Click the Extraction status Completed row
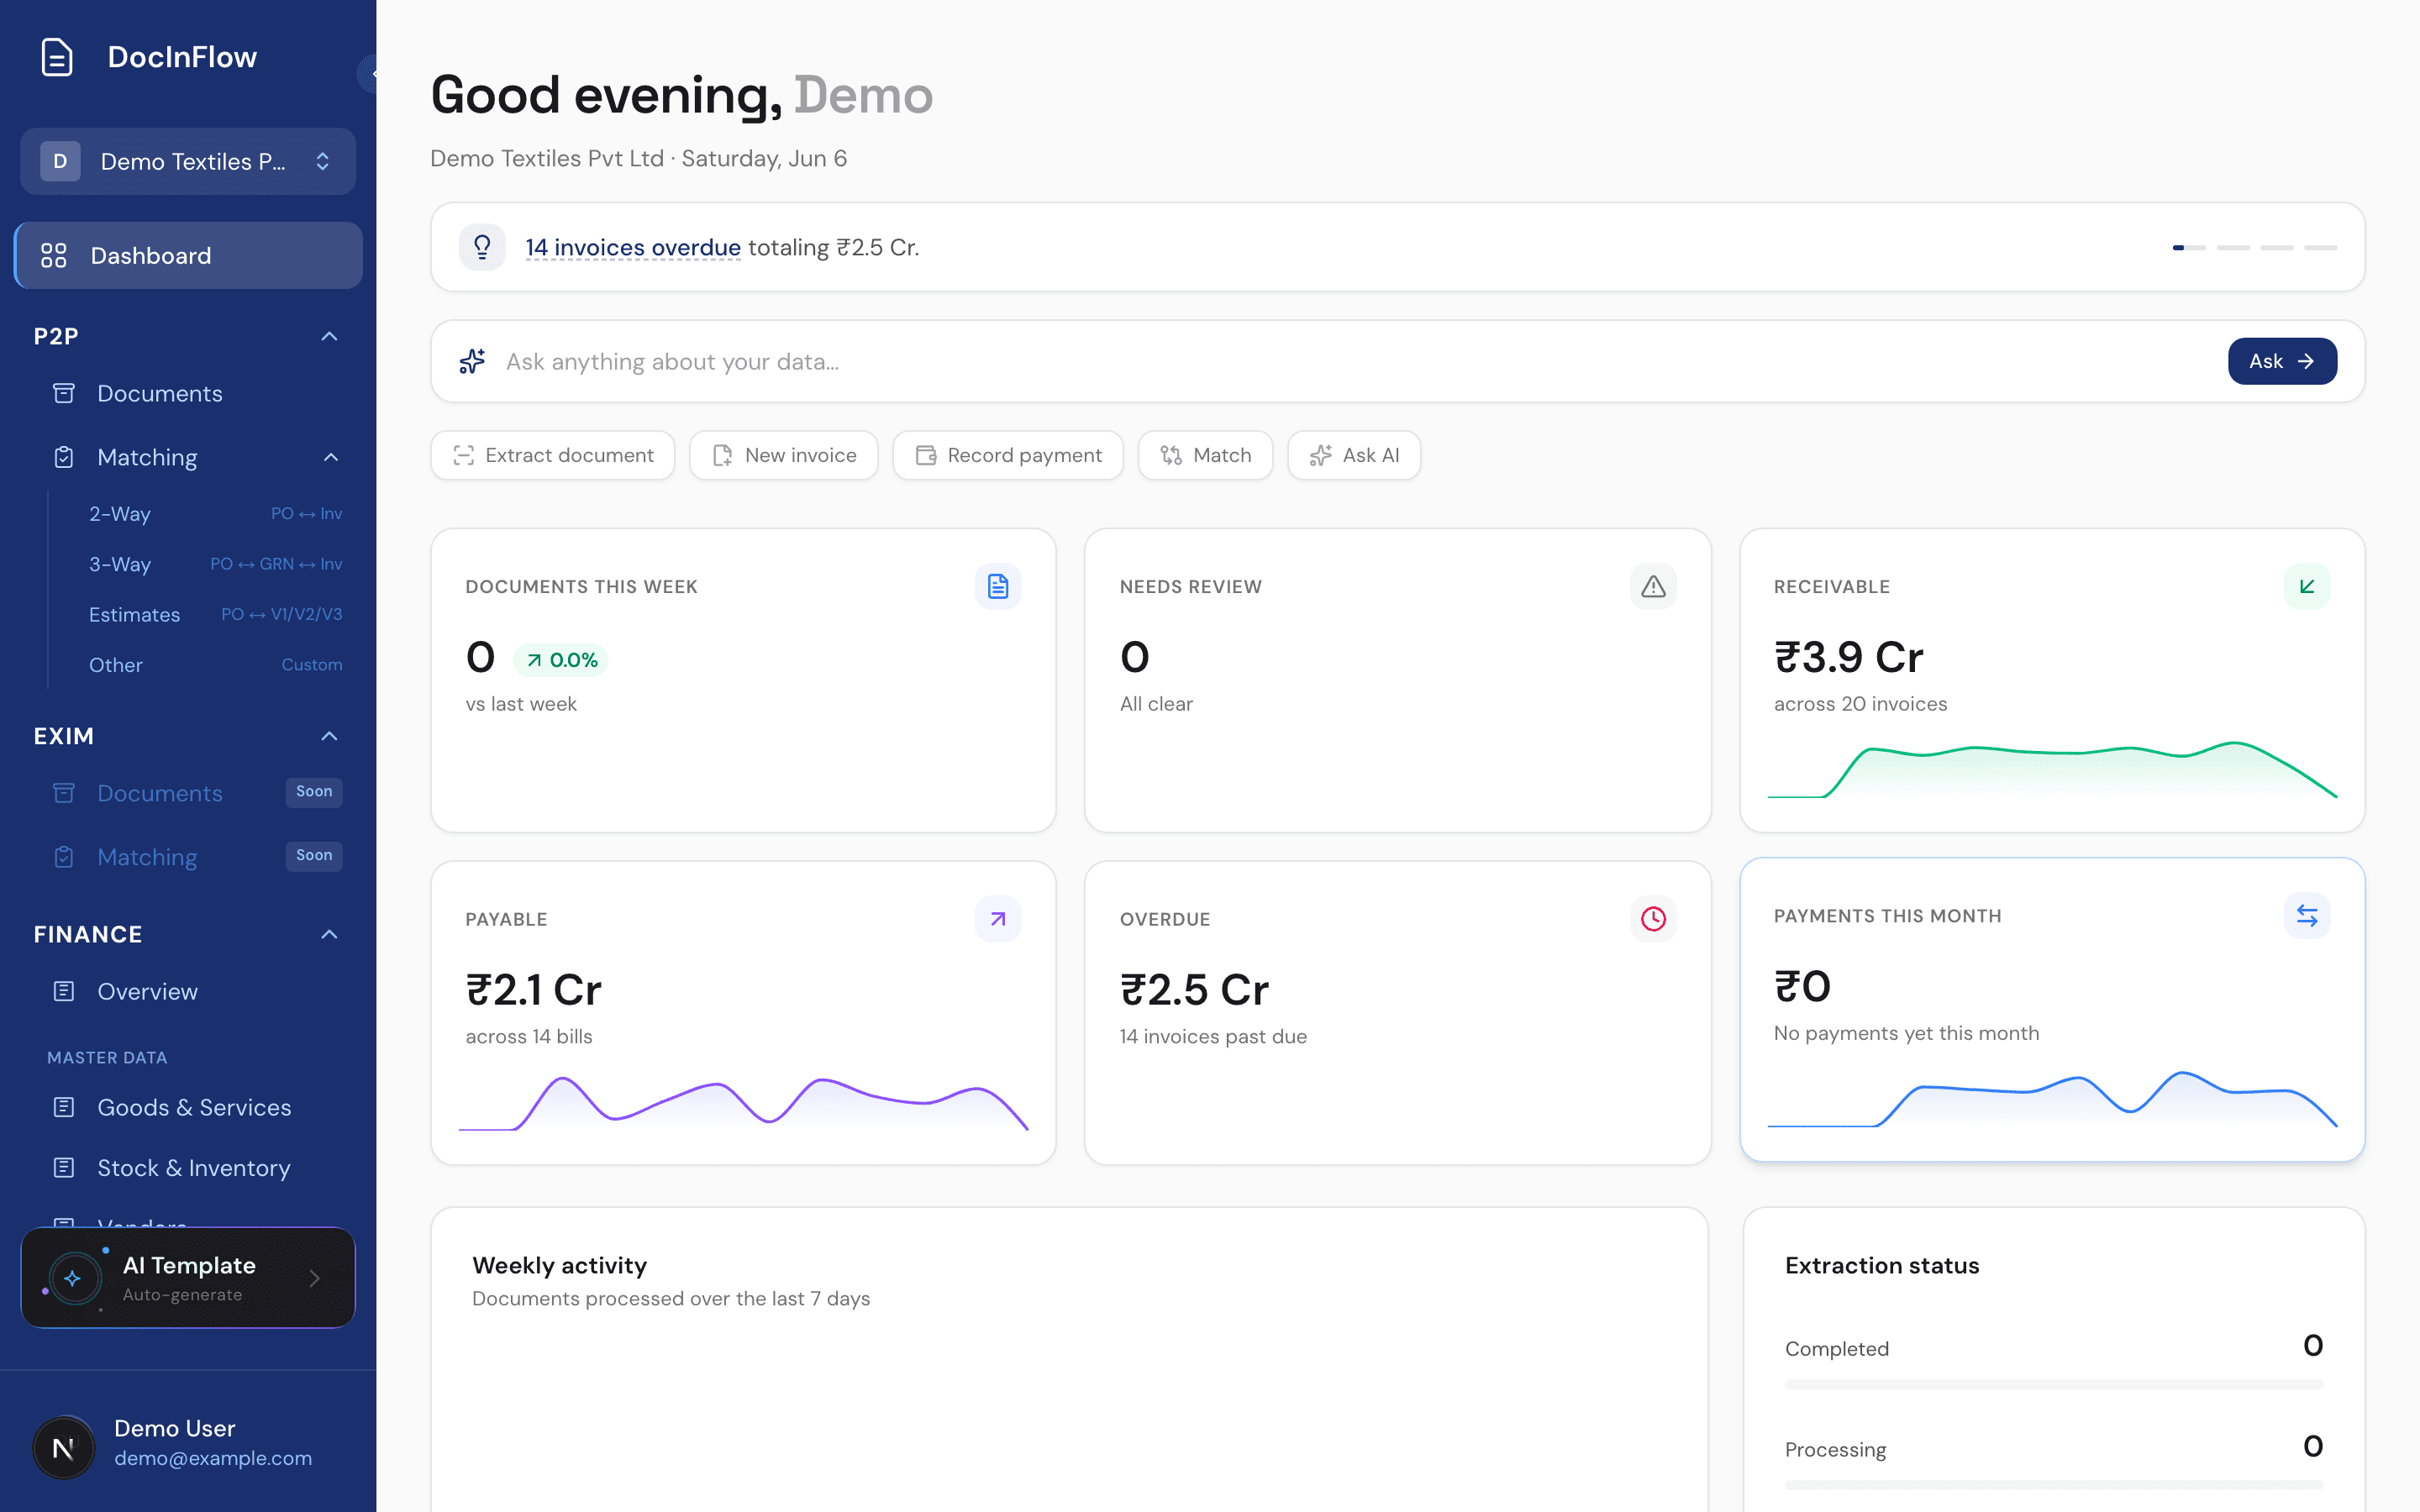 coord(2054,1359)
